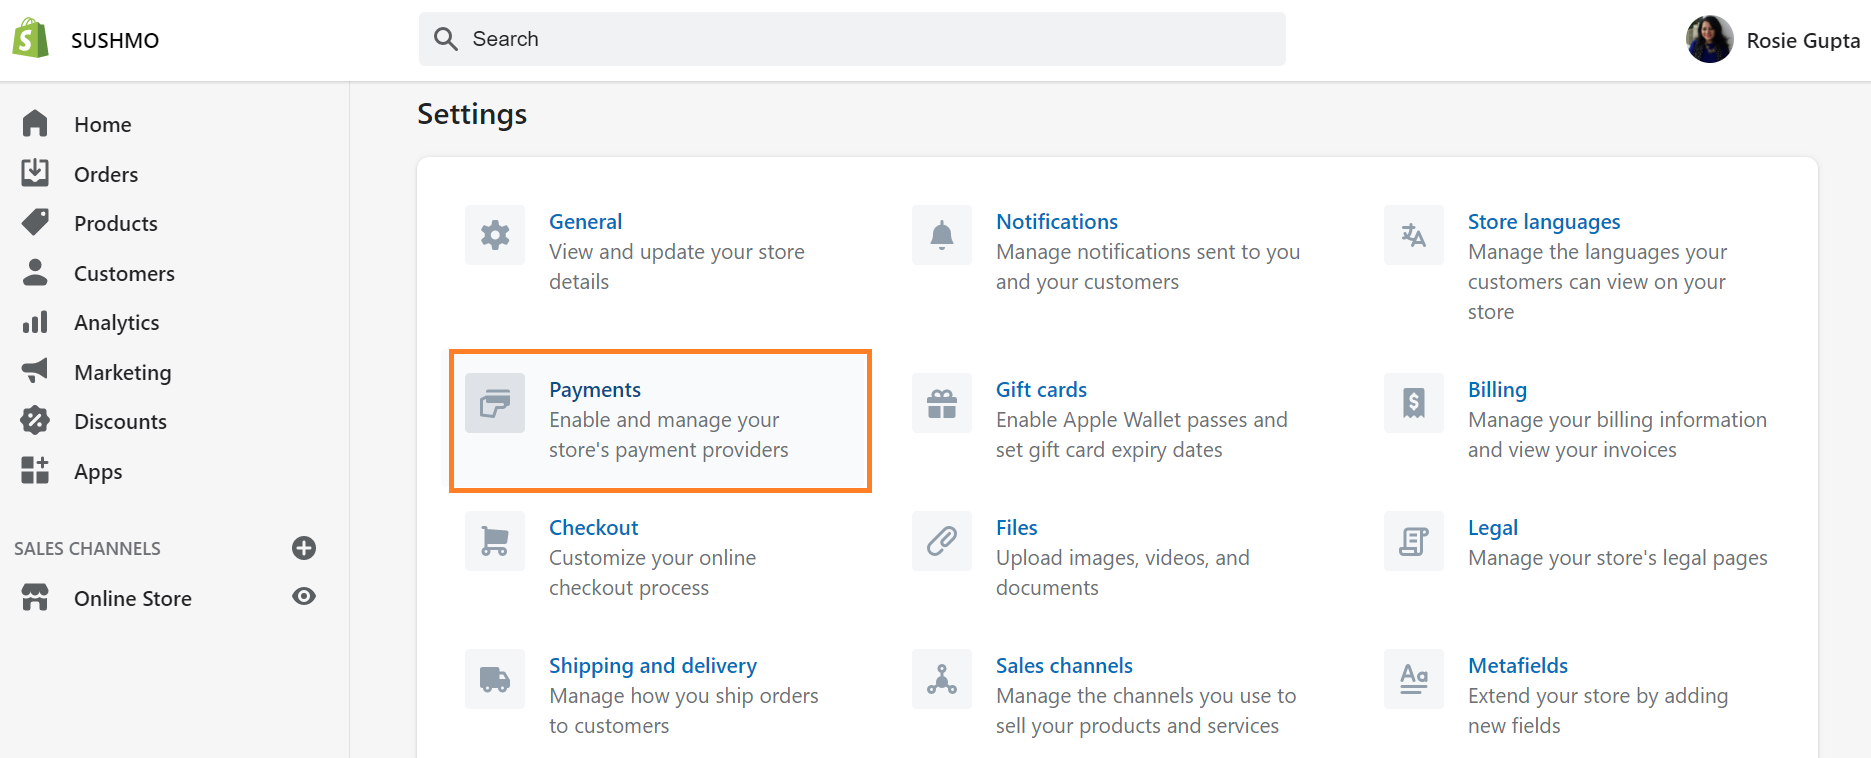Open the Legal settings link
Screen dimensions: 1871x758
coord(1492,528)
